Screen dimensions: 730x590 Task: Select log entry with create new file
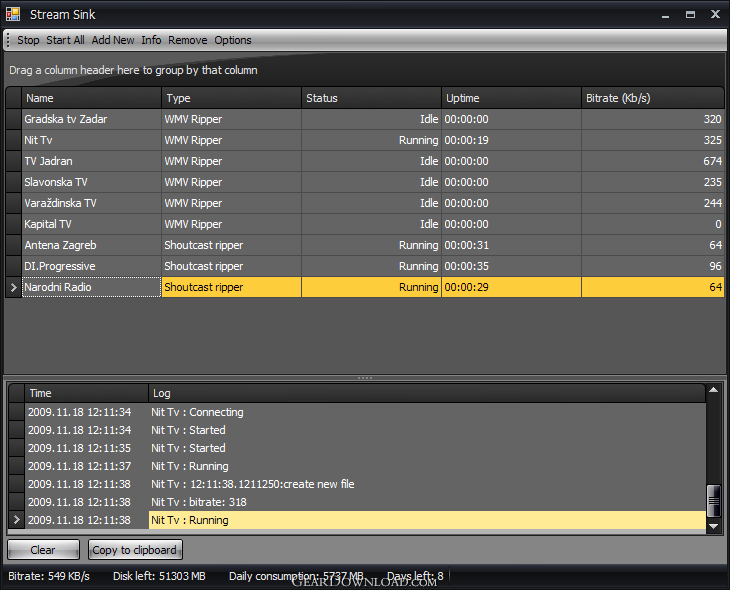357,484
